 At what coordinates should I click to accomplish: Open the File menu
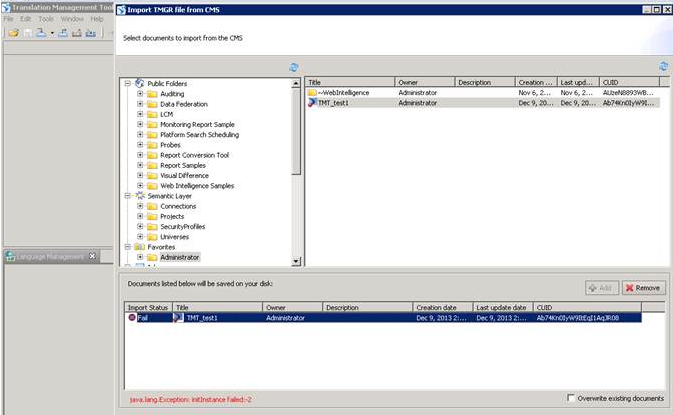(x=8, y=19)
